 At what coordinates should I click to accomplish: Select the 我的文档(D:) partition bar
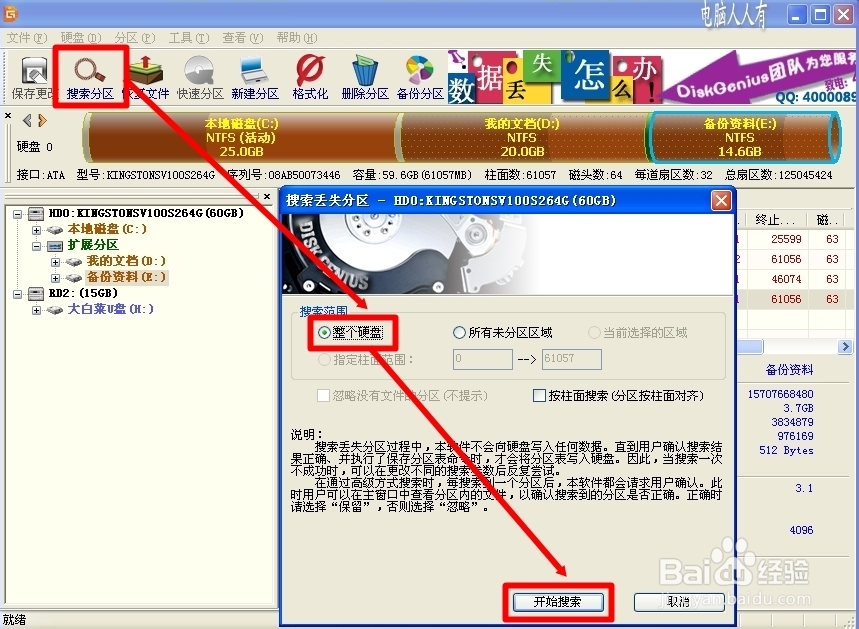pyautogui.click(x=522, y=138)
